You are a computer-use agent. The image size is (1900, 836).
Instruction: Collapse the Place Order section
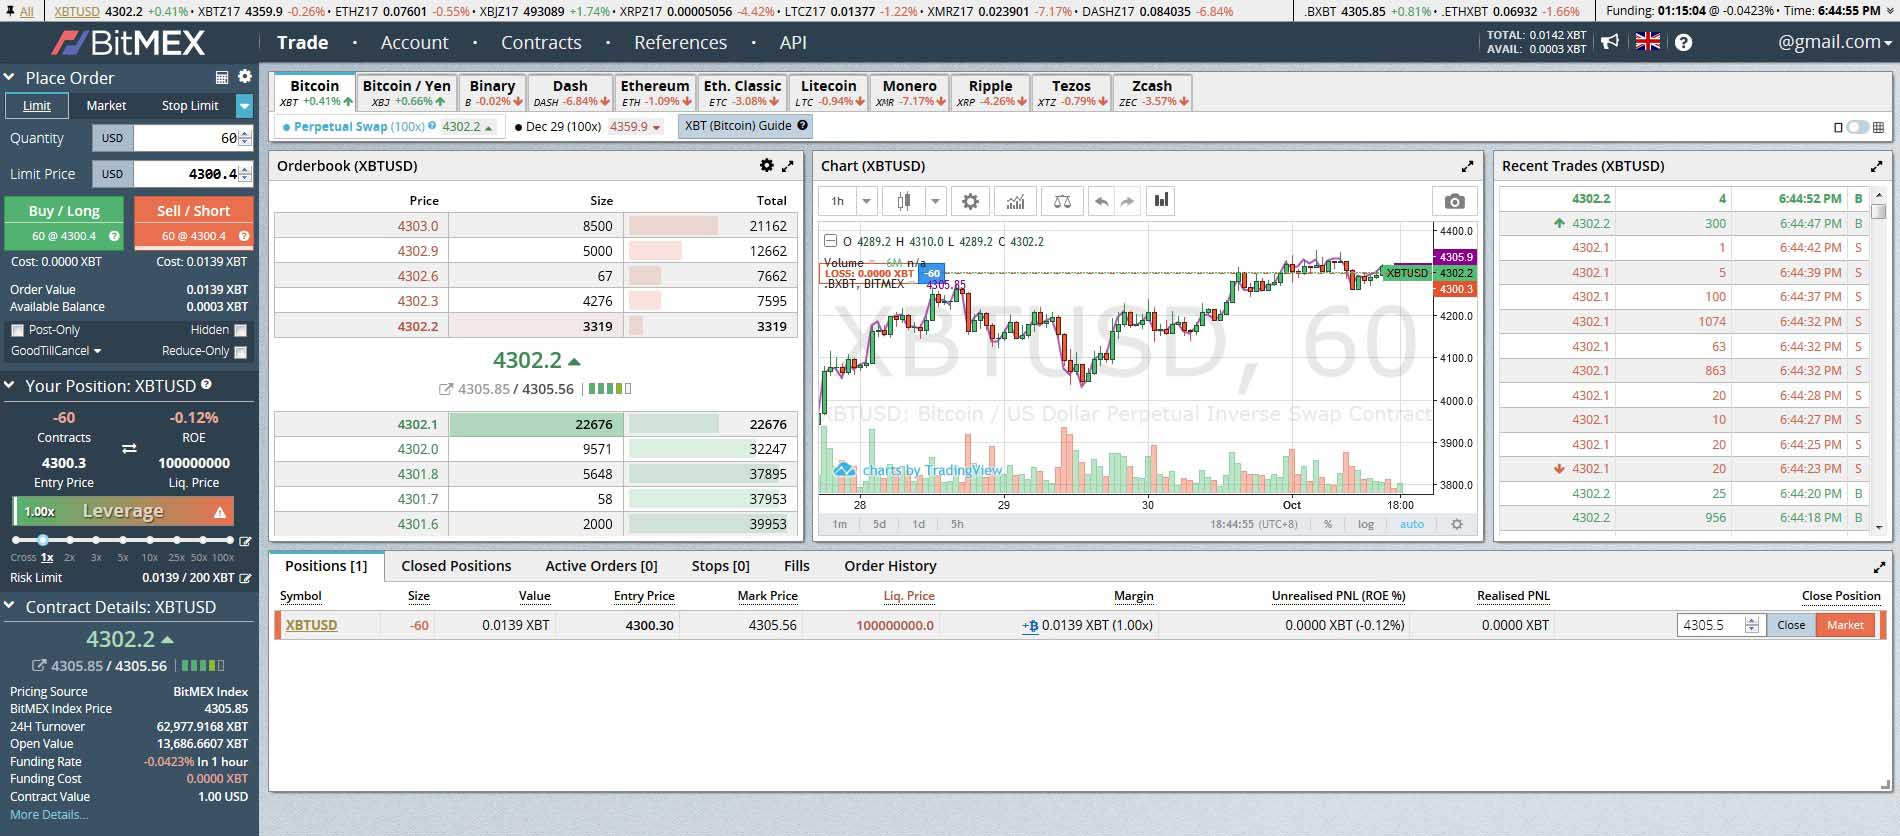pos(10,77)
